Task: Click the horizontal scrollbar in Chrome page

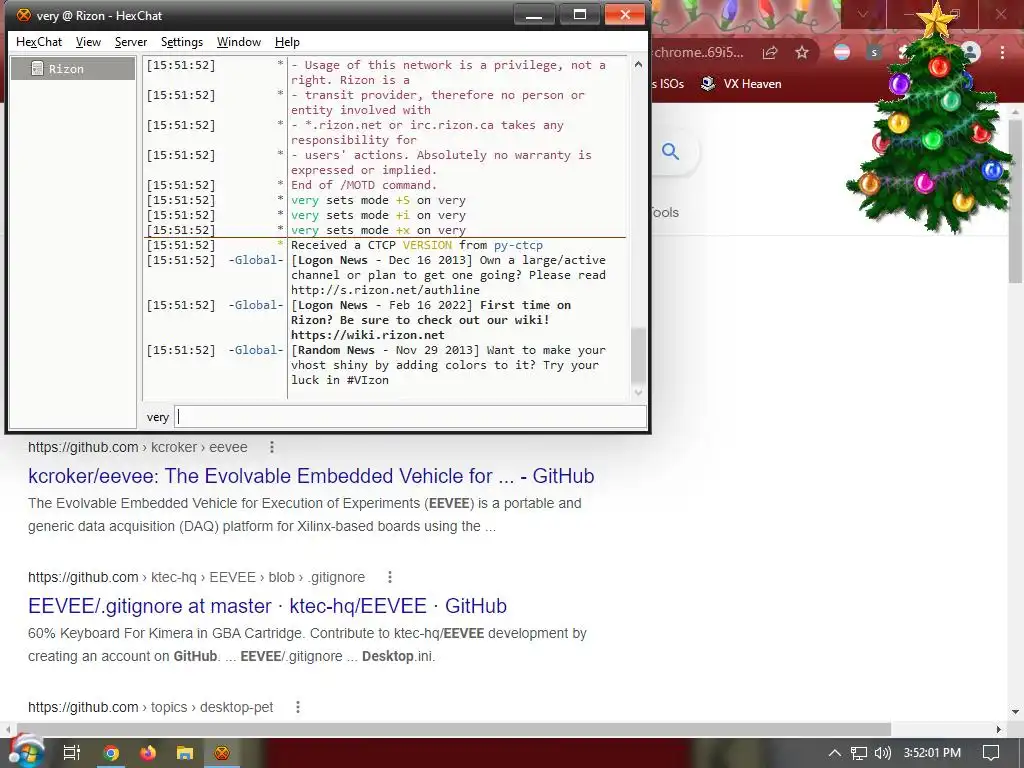Action: (x=454, y=729)
